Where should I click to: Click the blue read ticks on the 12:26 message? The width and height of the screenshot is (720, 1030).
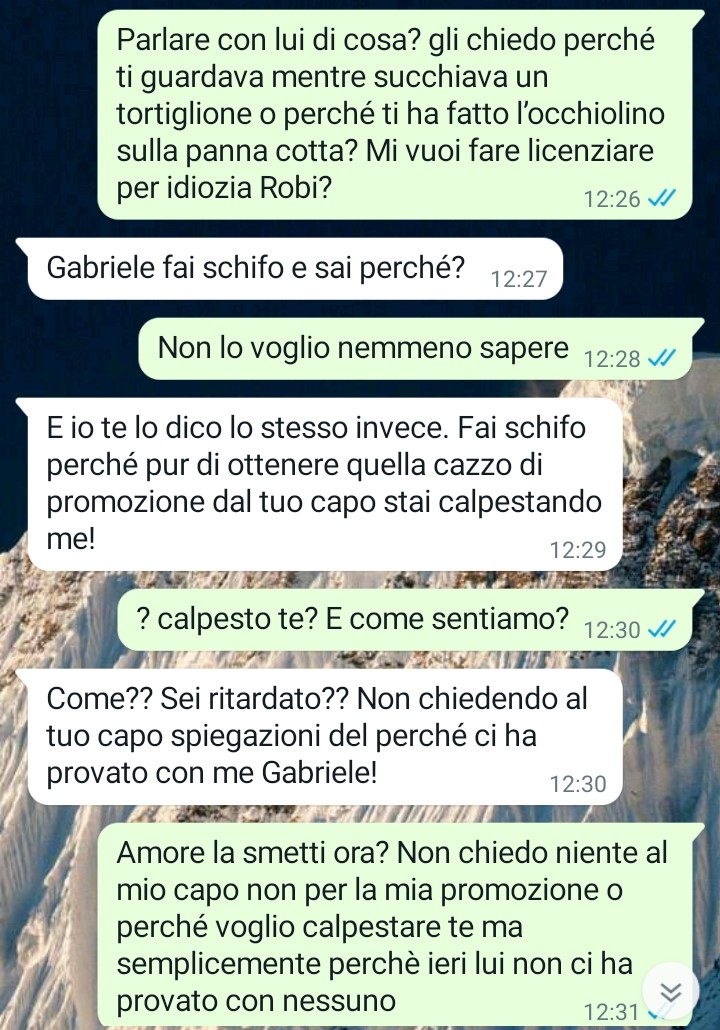661,198
